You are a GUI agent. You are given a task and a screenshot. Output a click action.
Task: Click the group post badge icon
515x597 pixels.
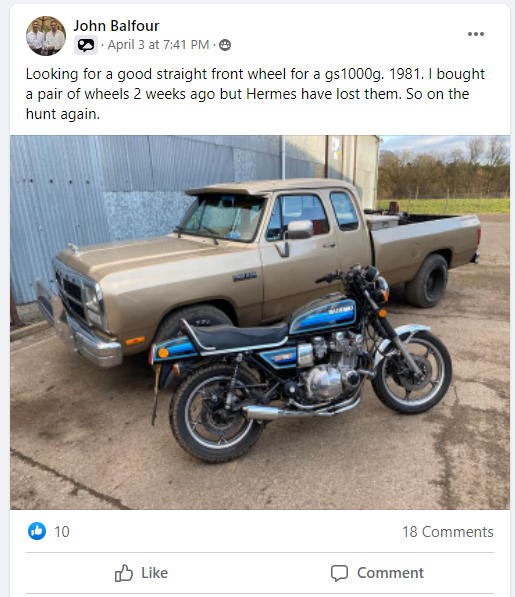click(86, 45)
